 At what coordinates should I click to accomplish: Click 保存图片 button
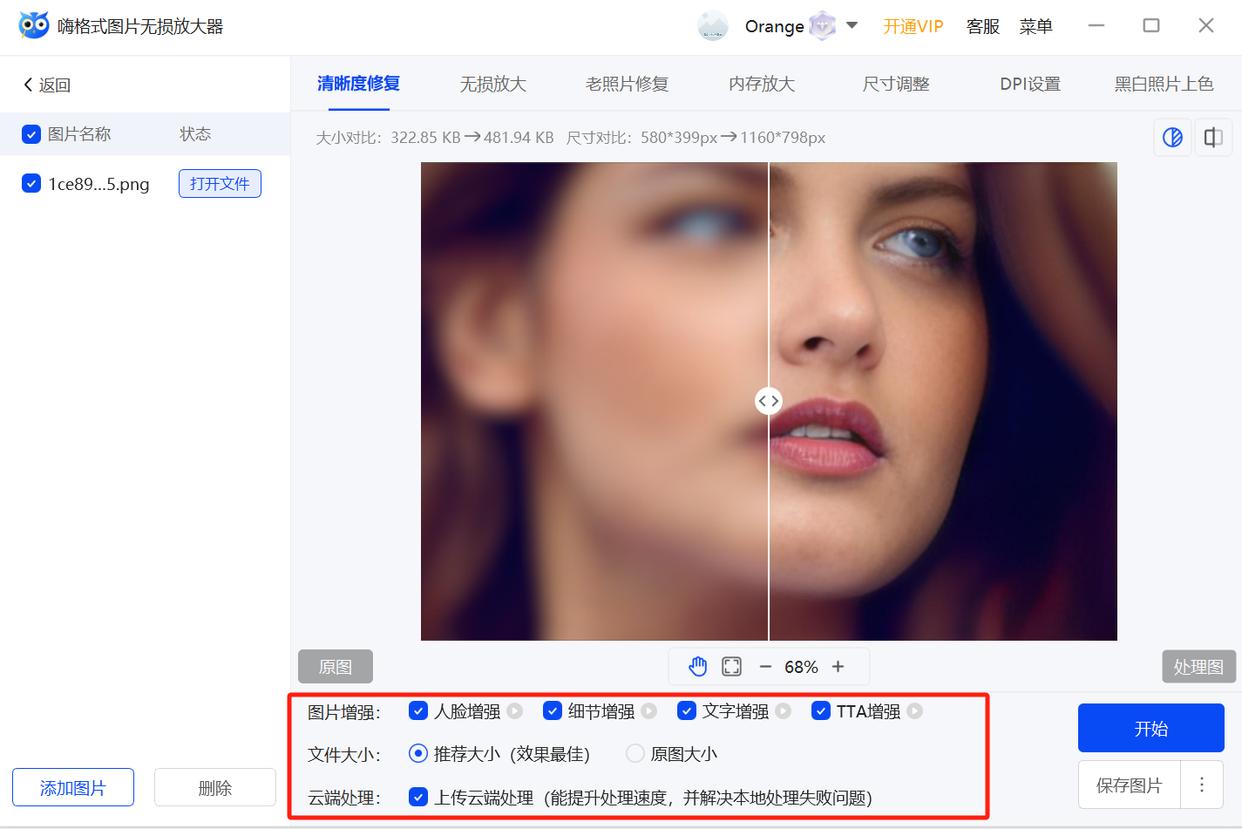tap(1129, 785)
